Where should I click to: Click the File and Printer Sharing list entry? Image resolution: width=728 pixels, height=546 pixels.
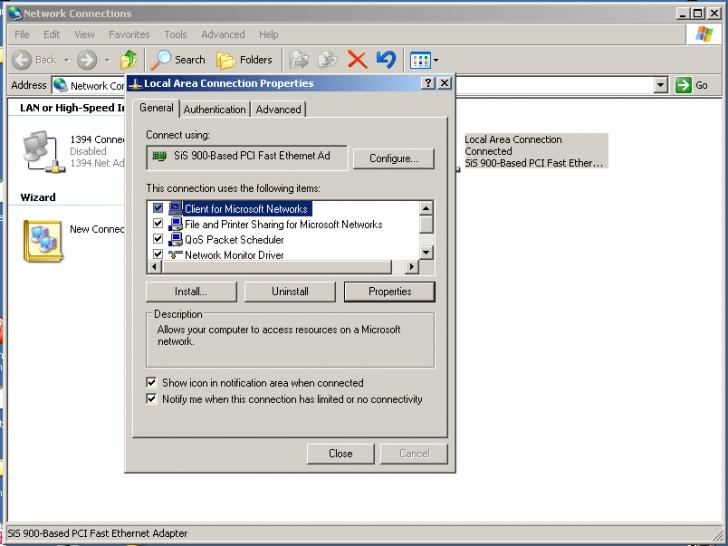(x=284, y=224)
